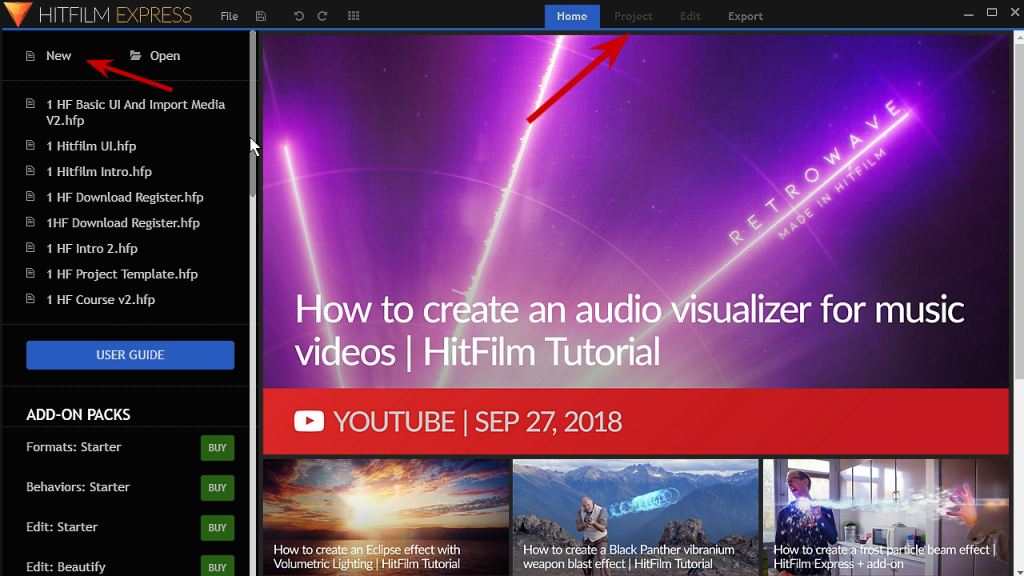The image size is (1024, 576).
Task: Buy the Edit: Beautify pack
Action: pyautogui.click(x=217, y=566)
